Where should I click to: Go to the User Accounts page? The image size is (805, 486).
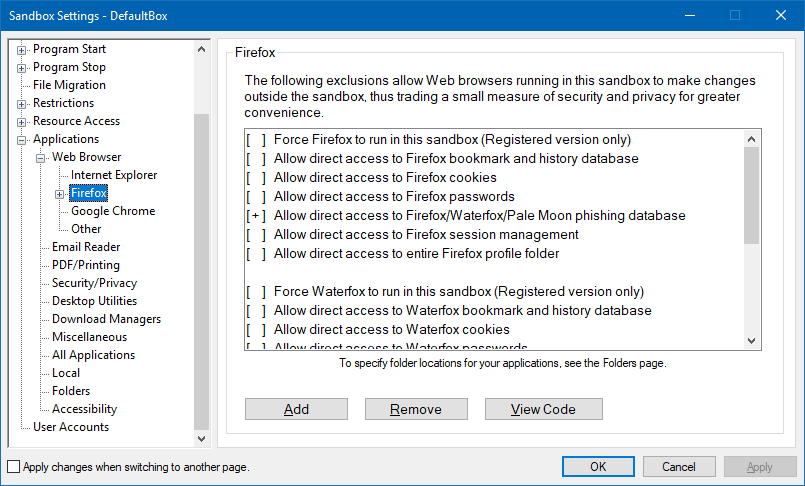[71, 427]
